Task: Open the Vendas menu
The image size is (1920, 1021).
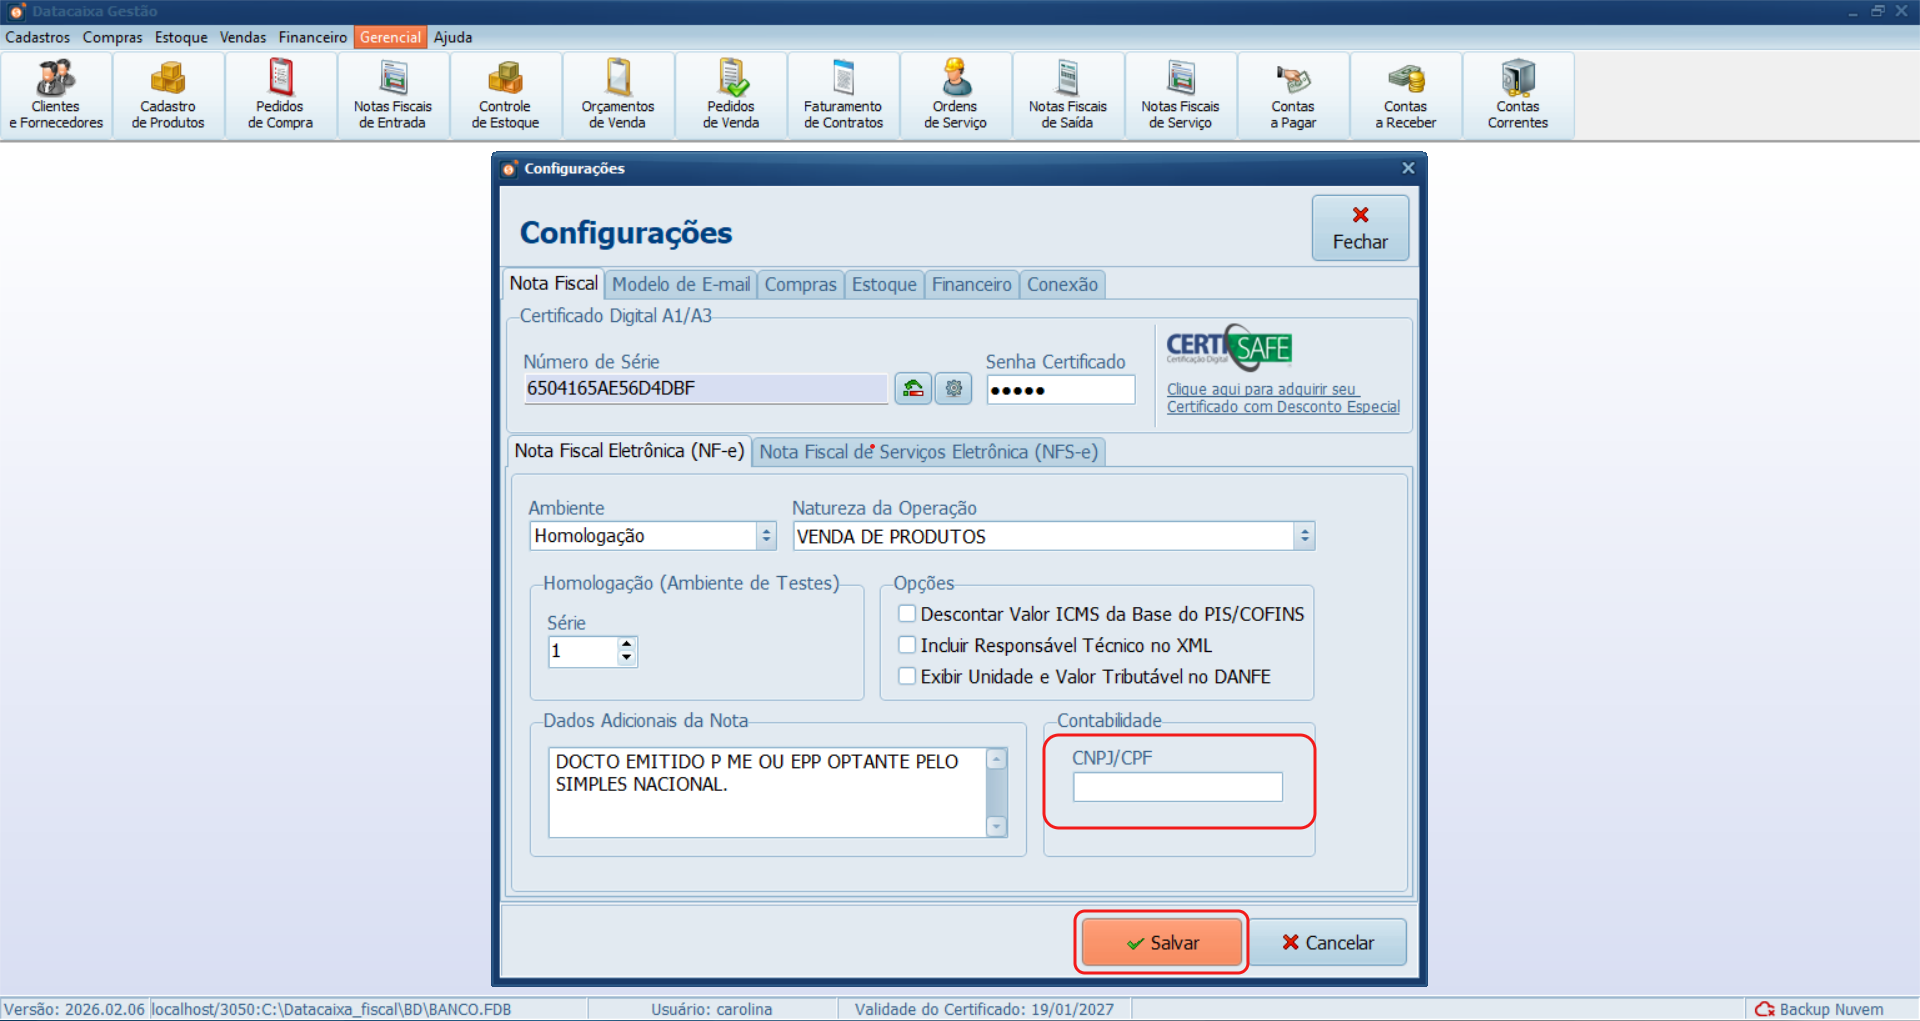Action: coord(243,37)
